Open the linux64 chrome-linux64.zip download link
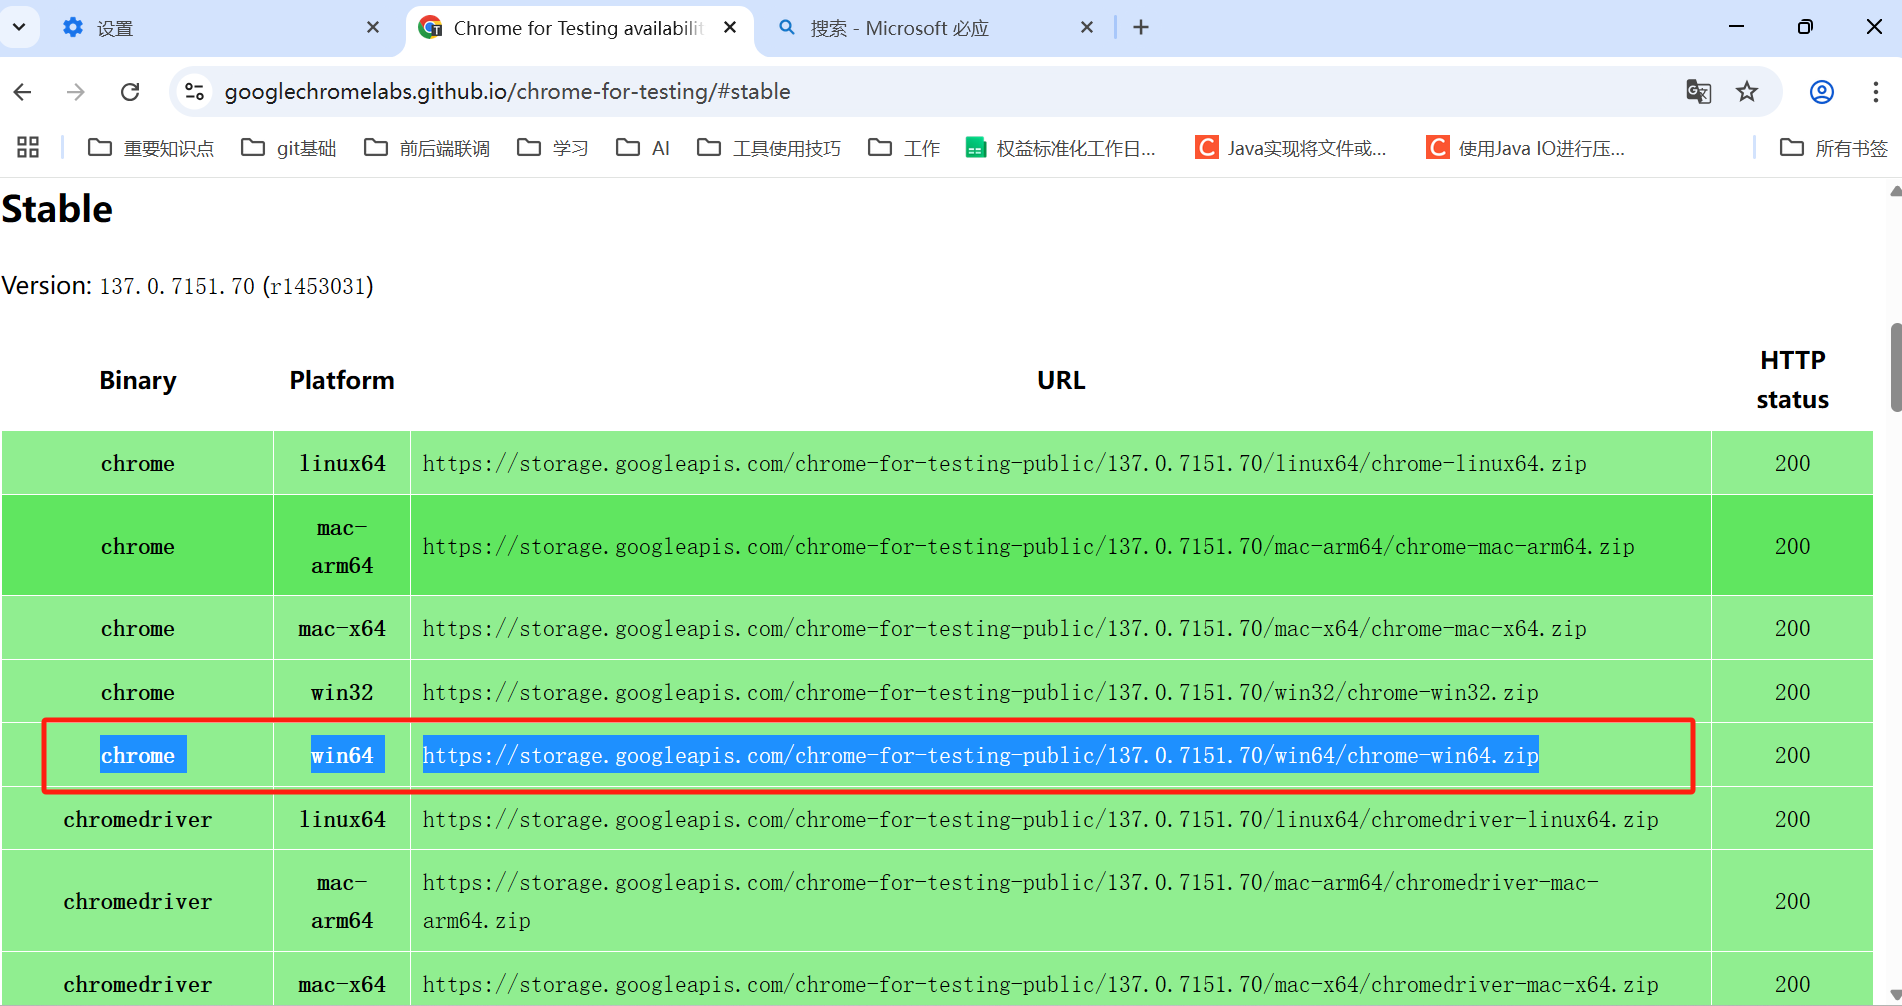Image resolution: width=1902 pixels, height=1006 pixels. tap(1004, 463)
